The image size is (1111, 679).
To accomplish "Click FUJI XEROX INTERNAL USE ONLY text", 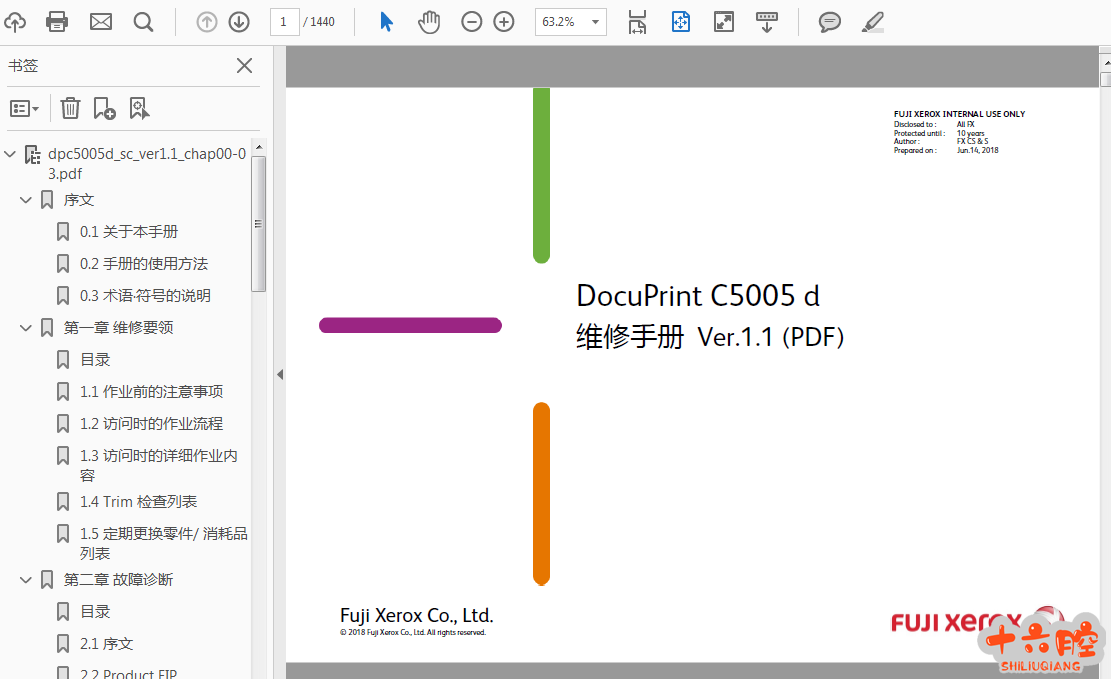I will pos(959,113).
